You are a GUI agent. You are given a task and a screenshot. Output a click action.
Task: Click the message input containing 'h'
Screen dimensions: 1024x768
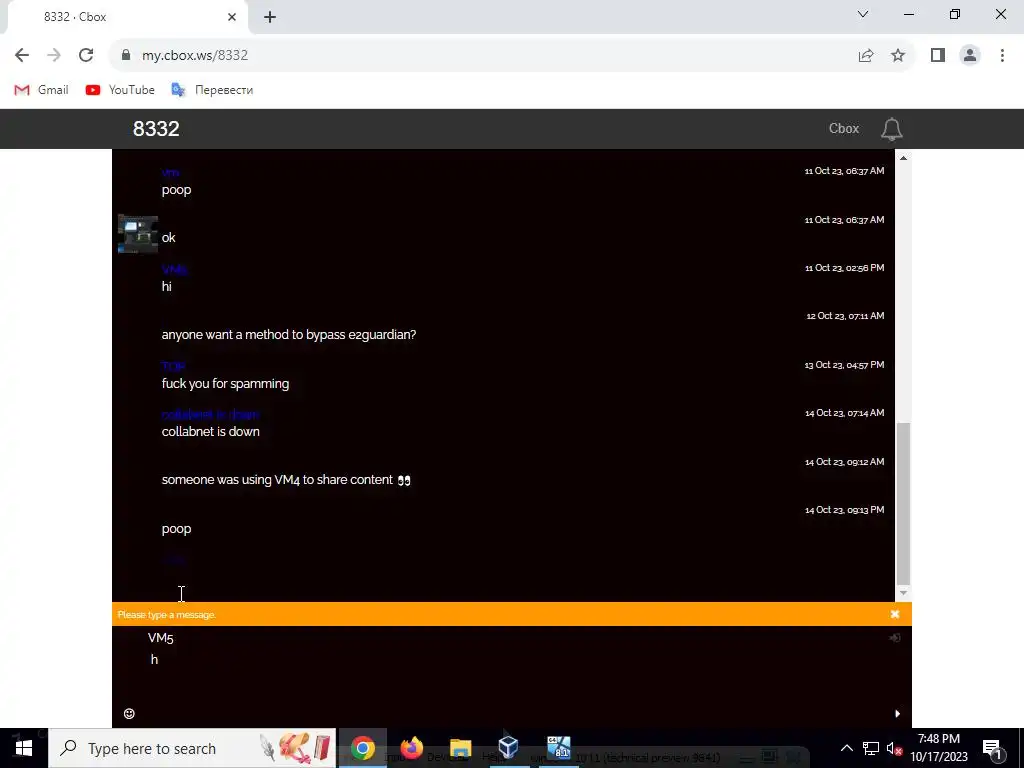(509, 676)
